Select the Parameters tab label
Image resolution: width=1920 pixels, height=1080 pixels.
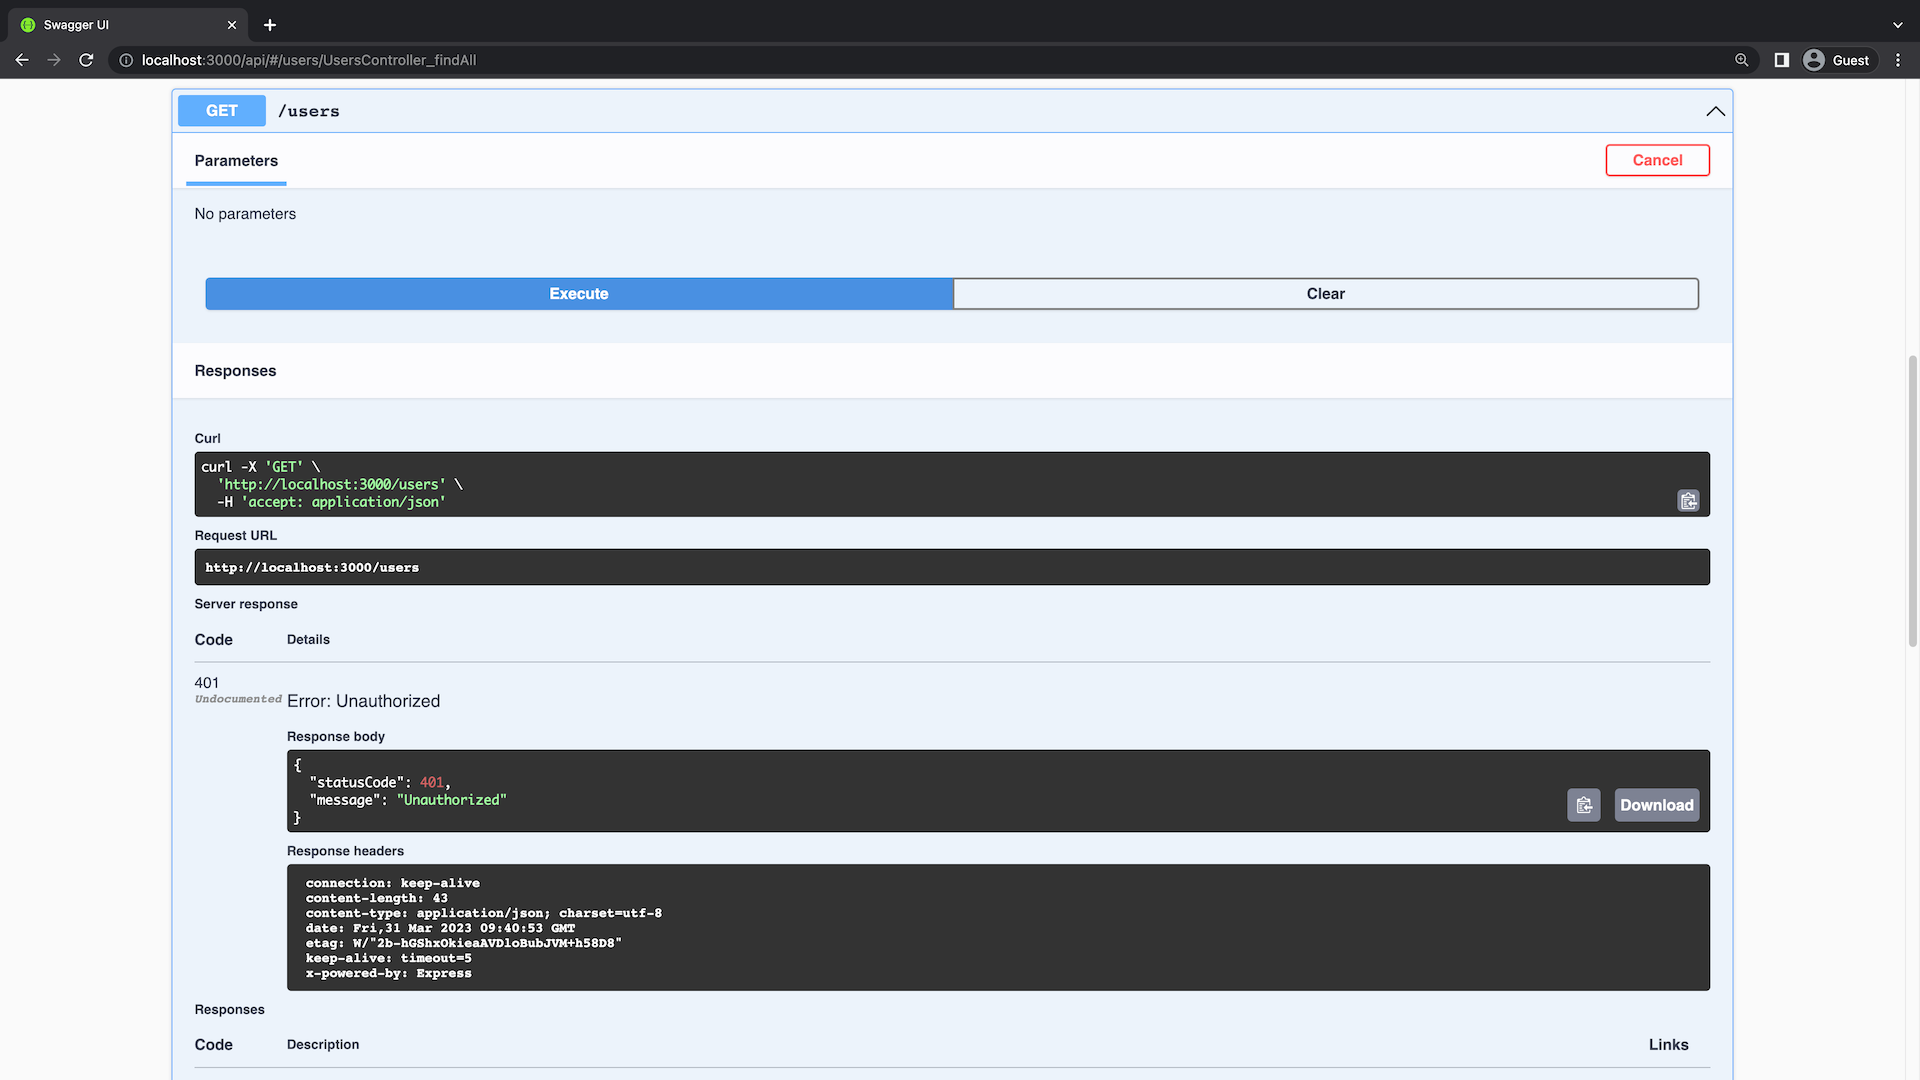[235, 160]
